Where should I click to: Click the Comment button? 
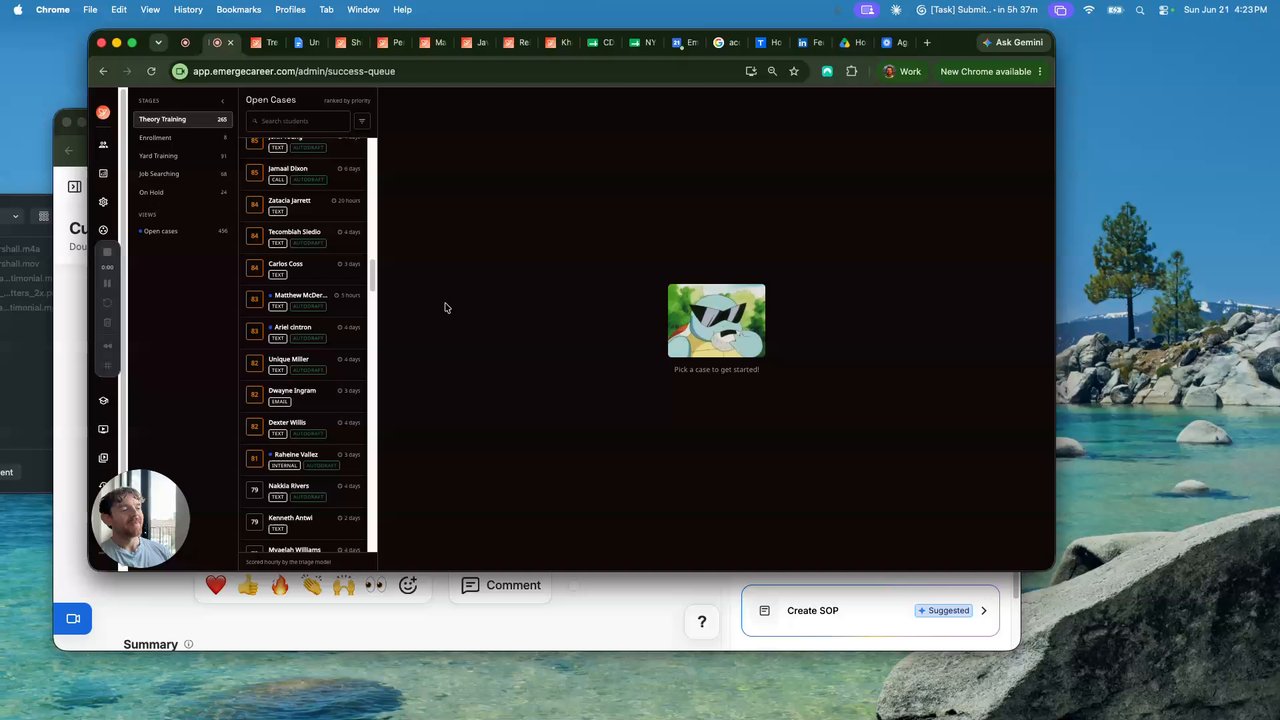(502, 586)
